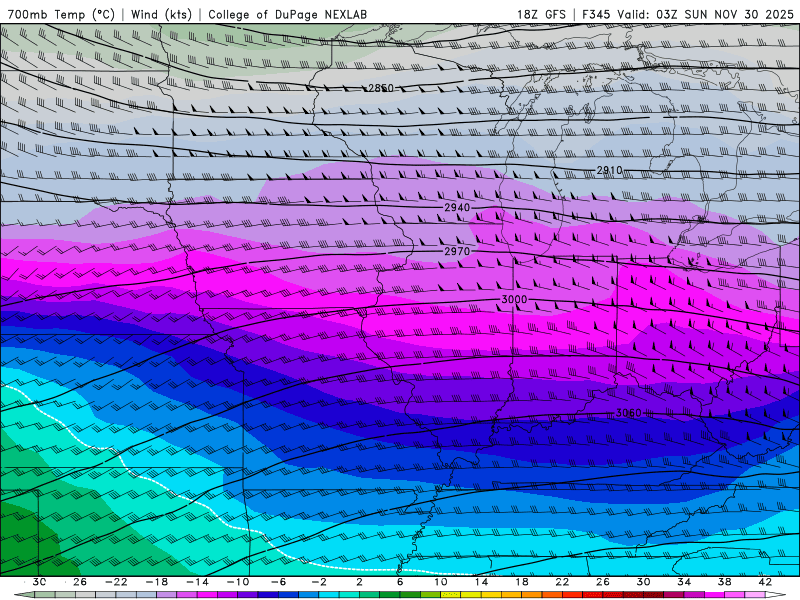Image resolution: width=800 pixels, height=600 pixels.
Task: Click the 2 value right of -2
Action: coord(359,582)
